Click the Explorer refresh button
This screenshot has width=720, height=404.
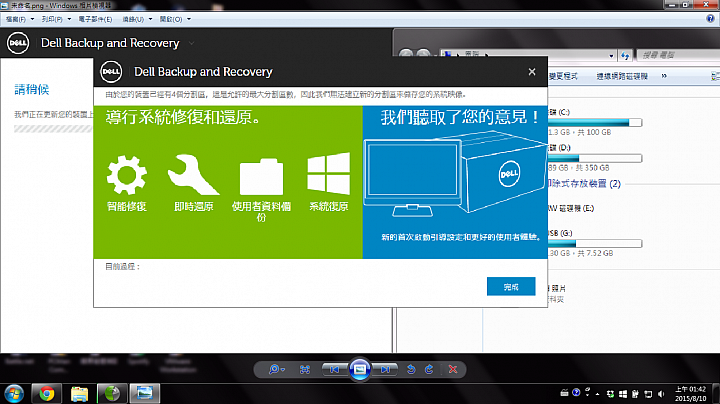click(x=625, y=56)
